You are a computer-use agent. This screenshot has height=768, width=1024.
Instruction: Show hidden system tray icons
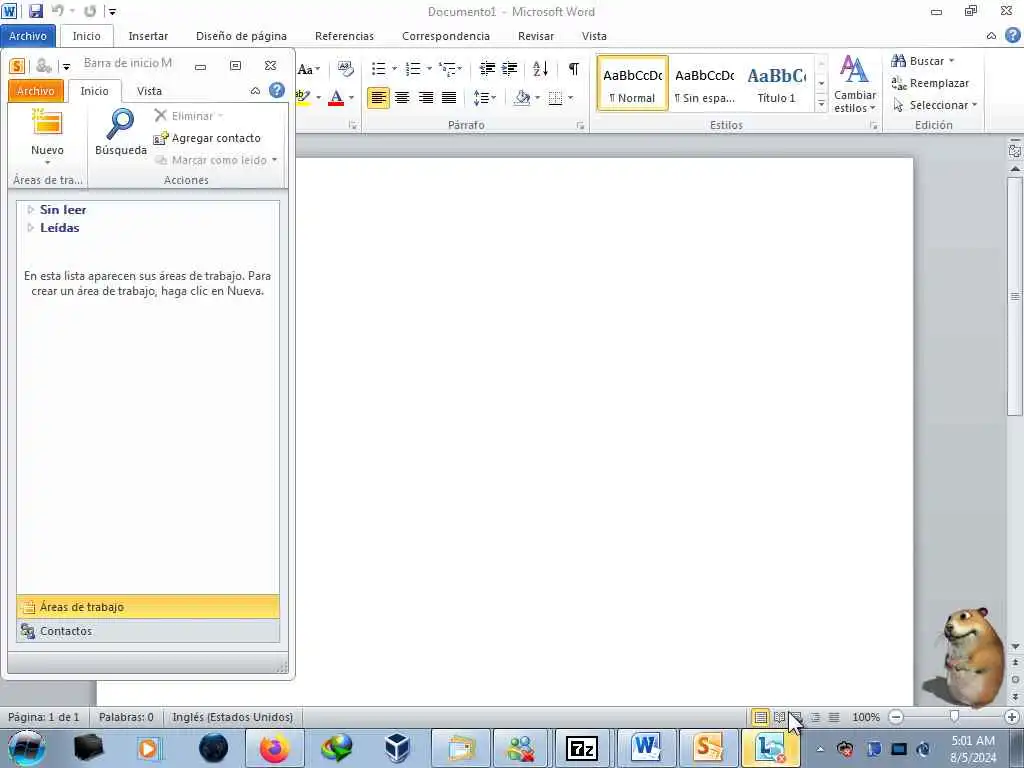[x=820, y=749]
